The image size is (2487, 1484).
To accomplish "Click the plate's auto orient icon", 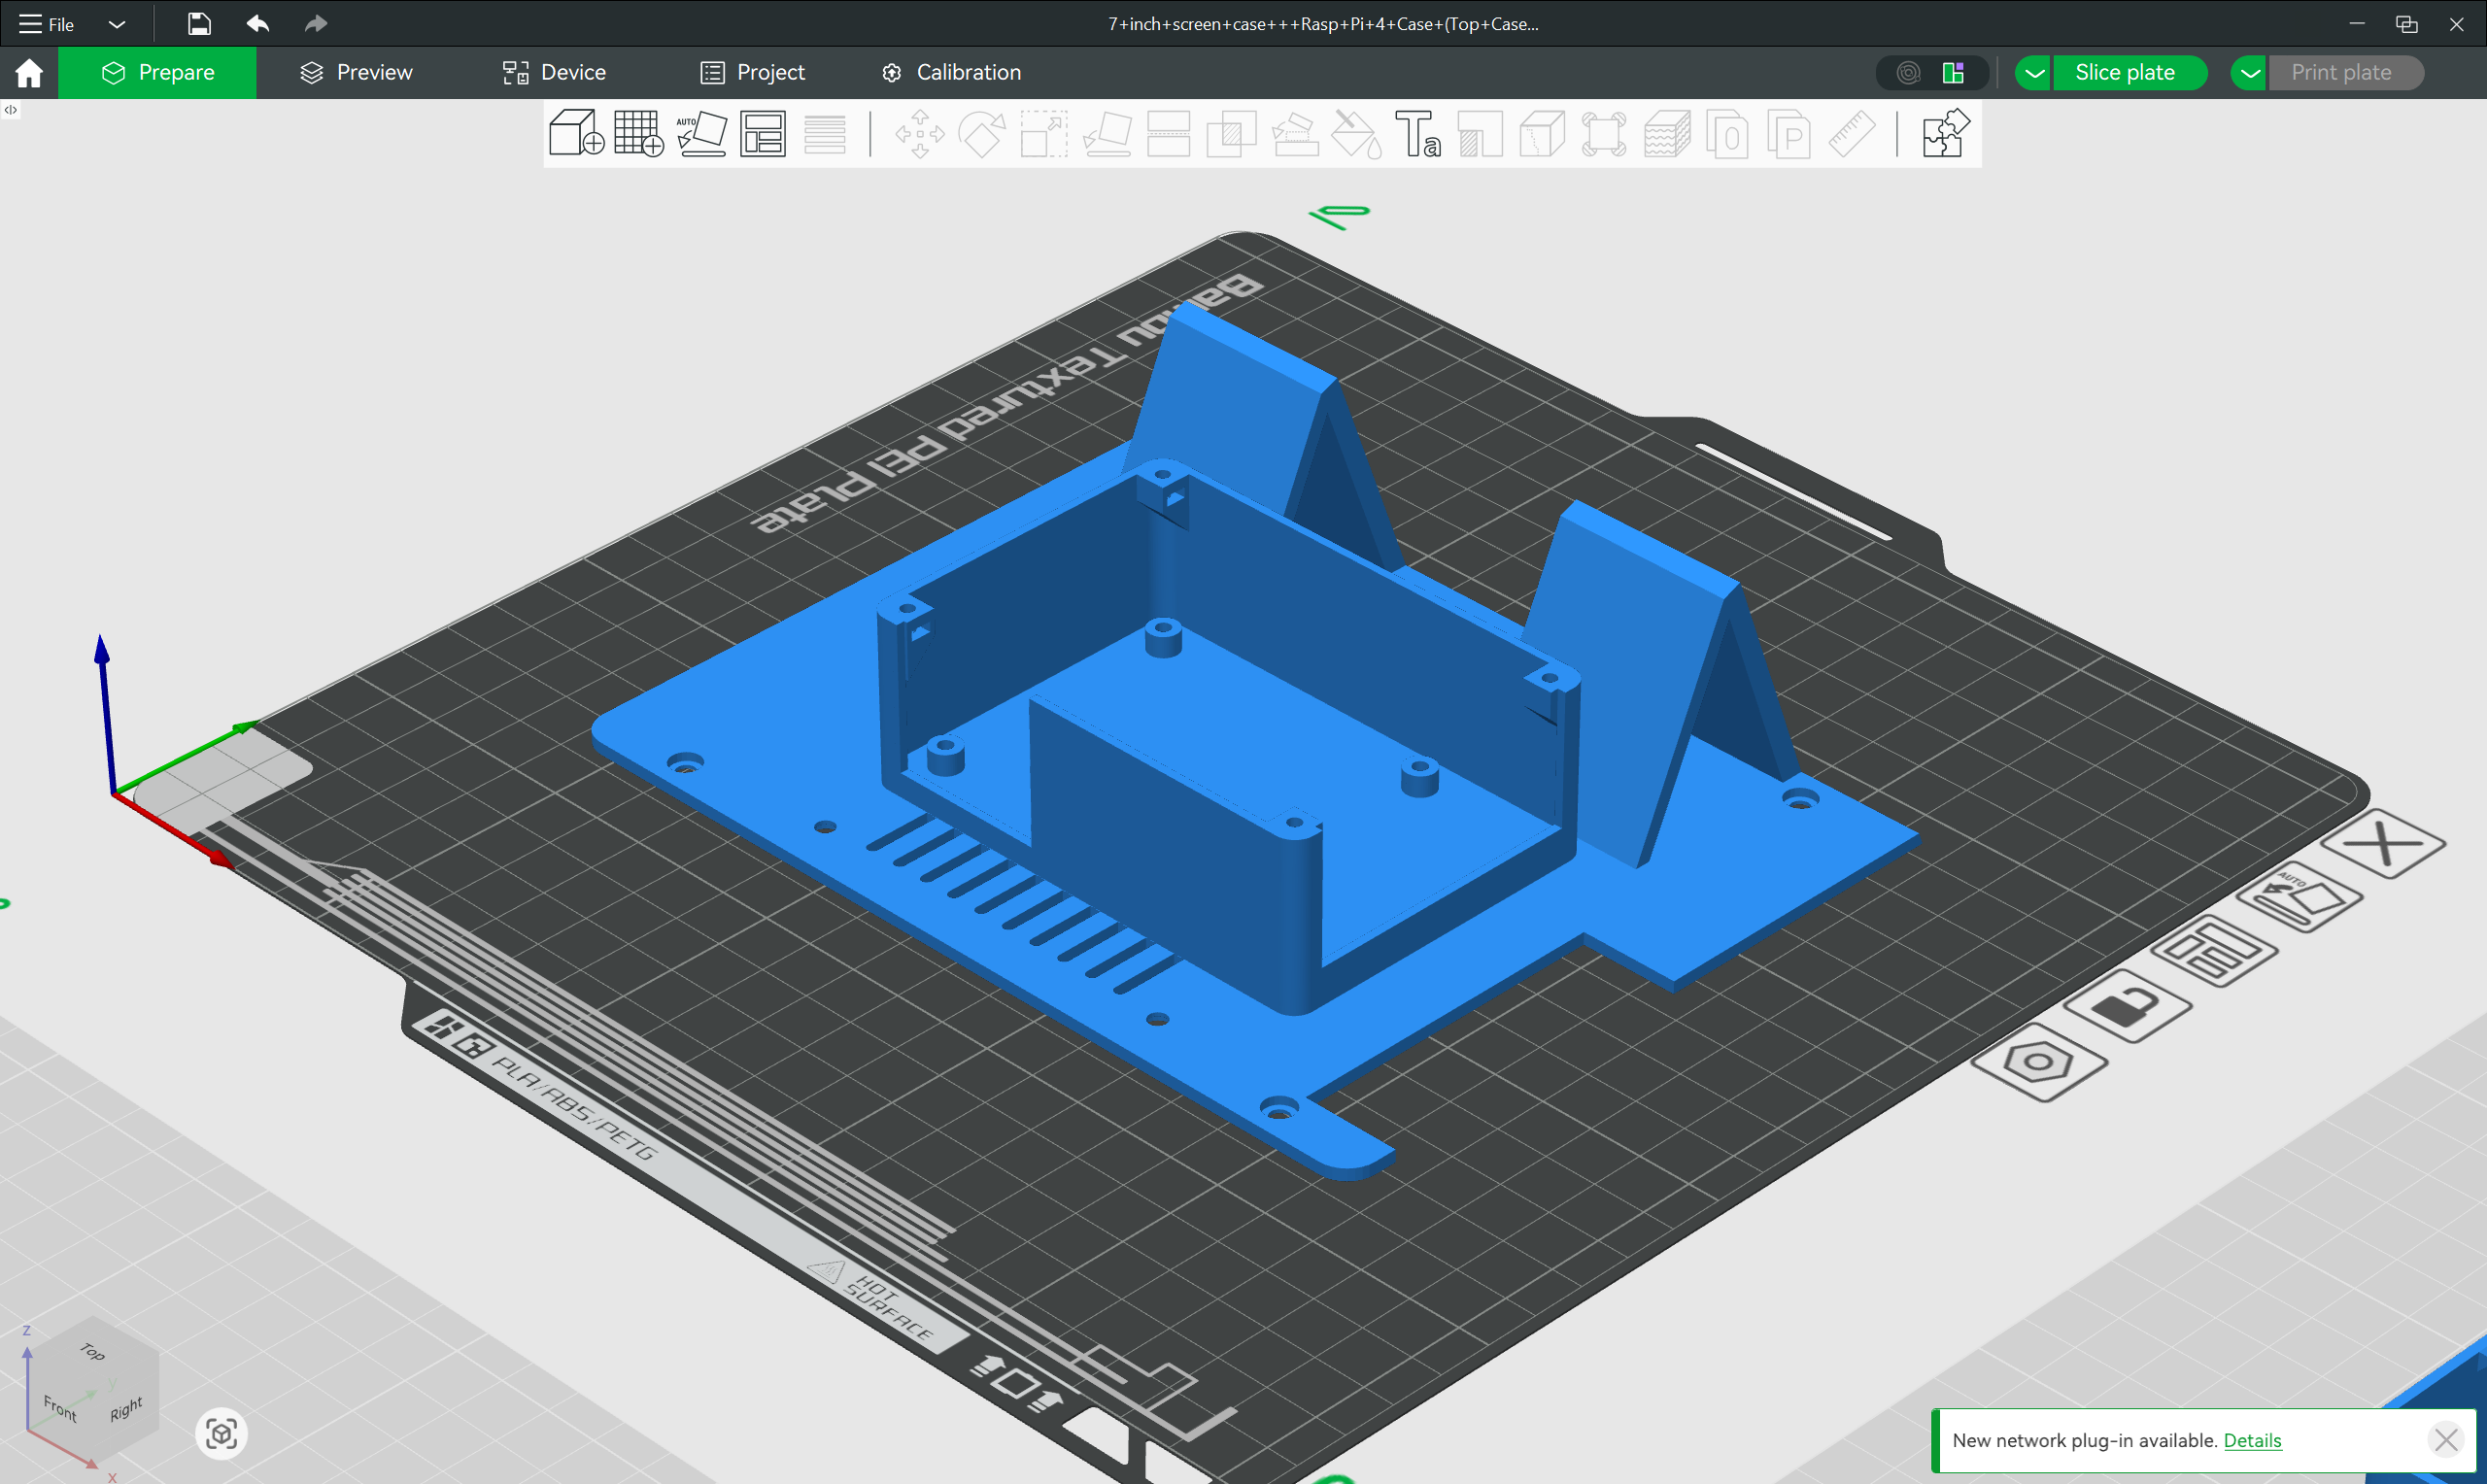I will [x=2299, y=897].
